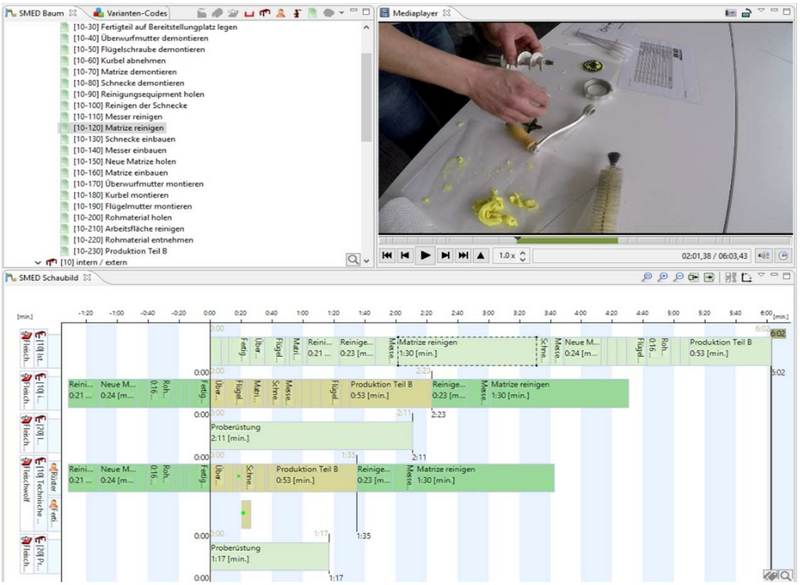Click the first zoom icon in Schaubild toolbar

coord(648,277)
